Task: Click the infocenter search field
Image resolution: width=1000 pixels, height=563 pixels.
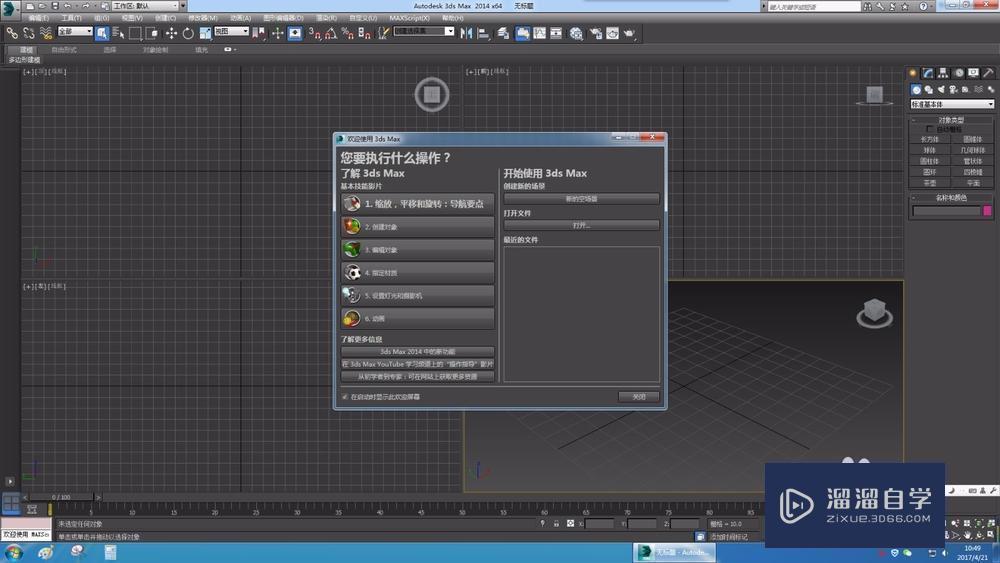Action: [x=813, y=6]
